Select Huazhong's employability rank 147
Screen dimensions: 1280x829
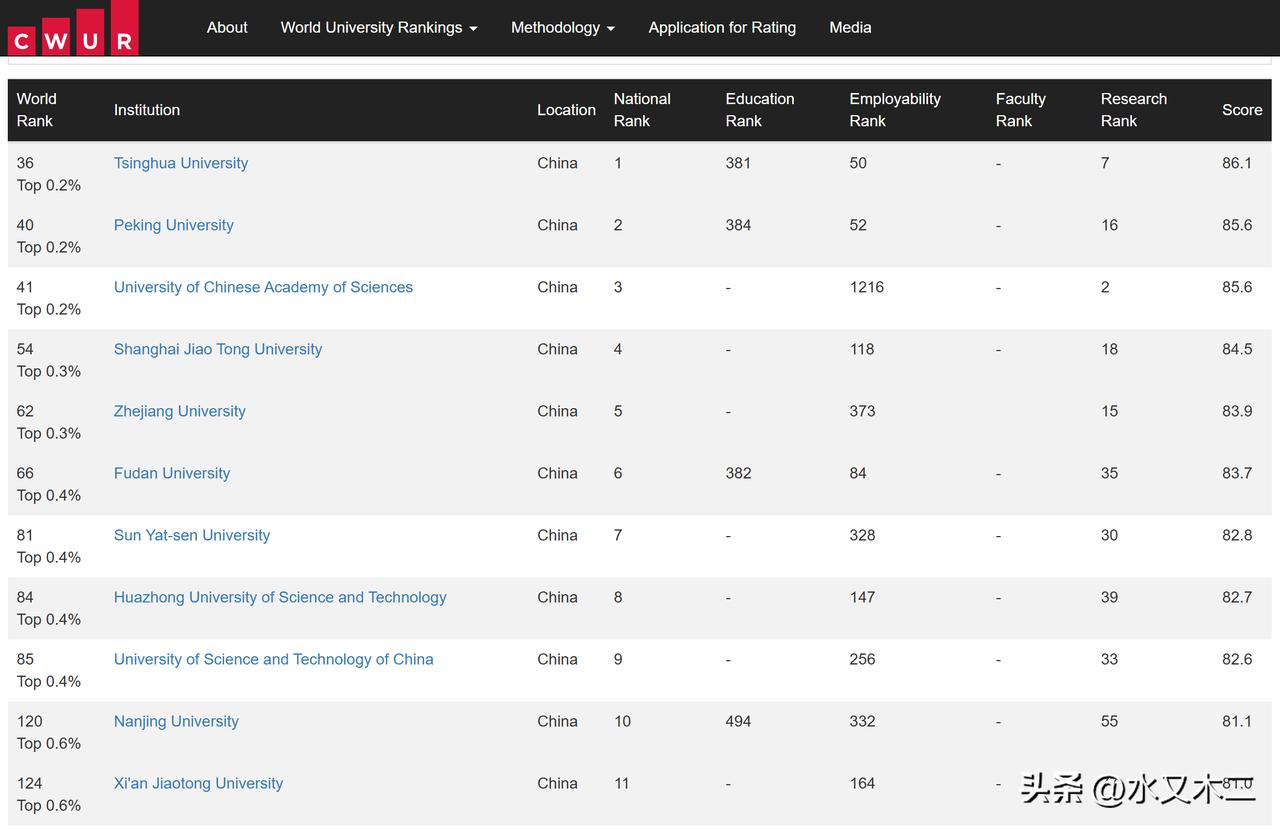tap(862, 597)
